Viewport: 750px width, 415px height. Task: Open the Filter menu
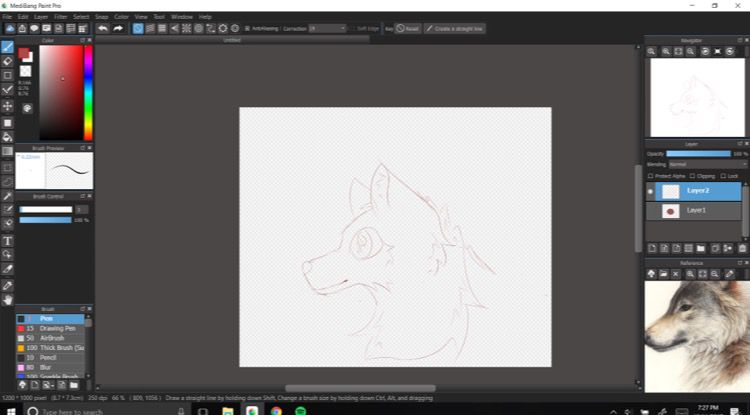pos(60,17)
